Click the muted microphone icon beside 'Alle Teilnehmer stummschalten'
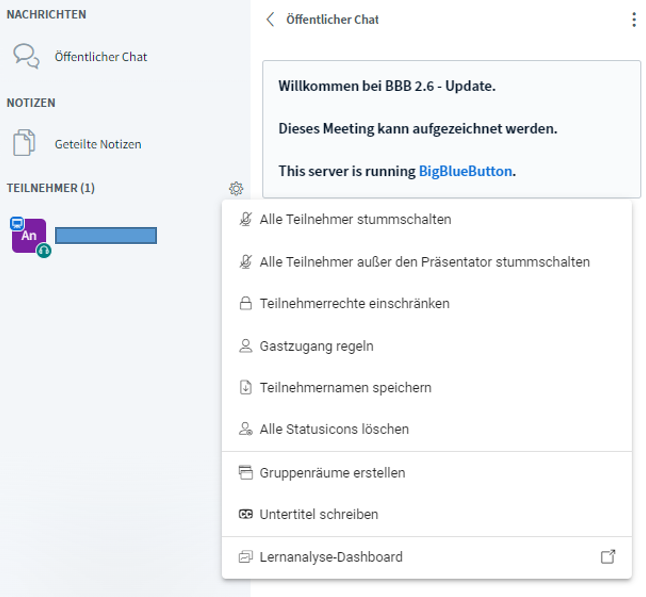The height and width of the screenshot is (597, 646). point(246,219)
